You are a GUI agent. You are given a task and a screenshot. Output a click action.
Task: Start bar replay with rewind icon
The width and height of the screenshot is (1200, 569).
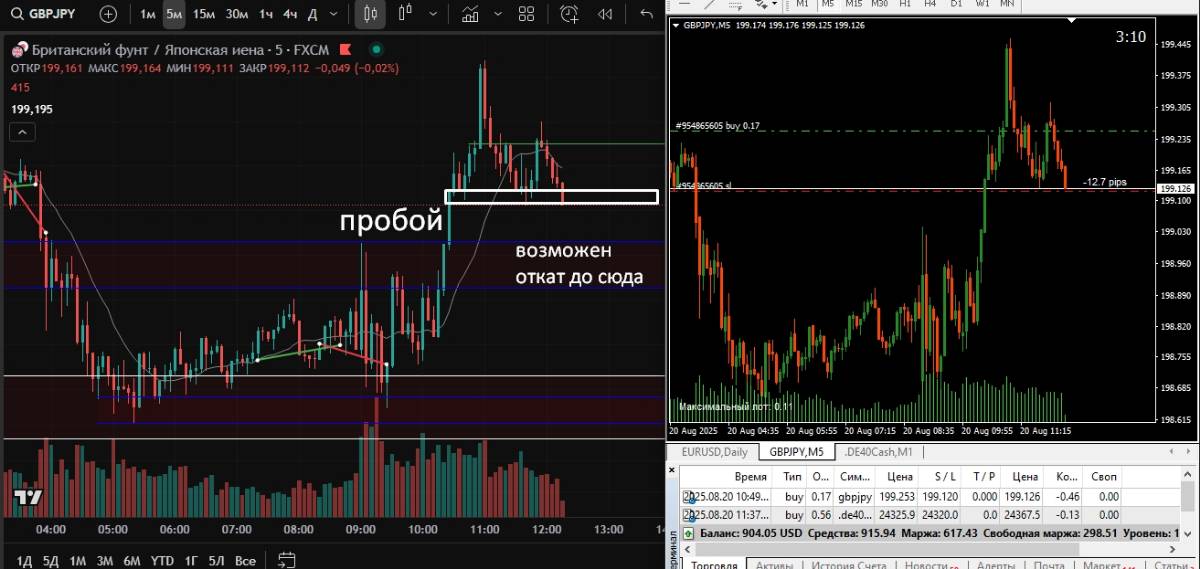[605, 14]
